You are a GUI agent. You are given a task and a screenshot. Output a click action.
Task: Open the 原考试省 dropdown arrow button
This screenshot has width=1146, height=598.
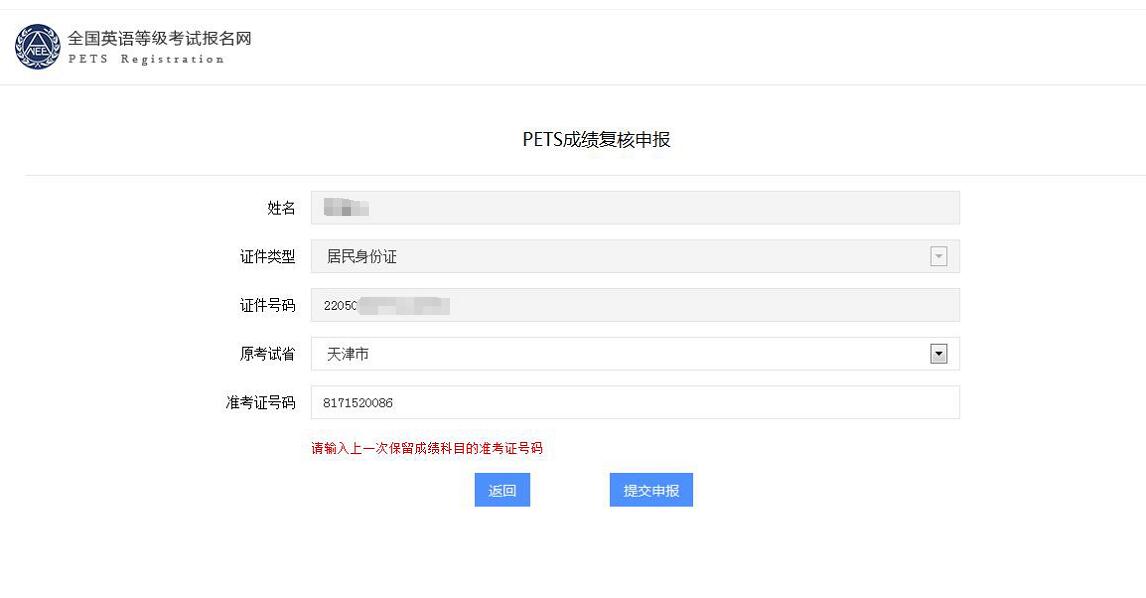pos(938,354)
